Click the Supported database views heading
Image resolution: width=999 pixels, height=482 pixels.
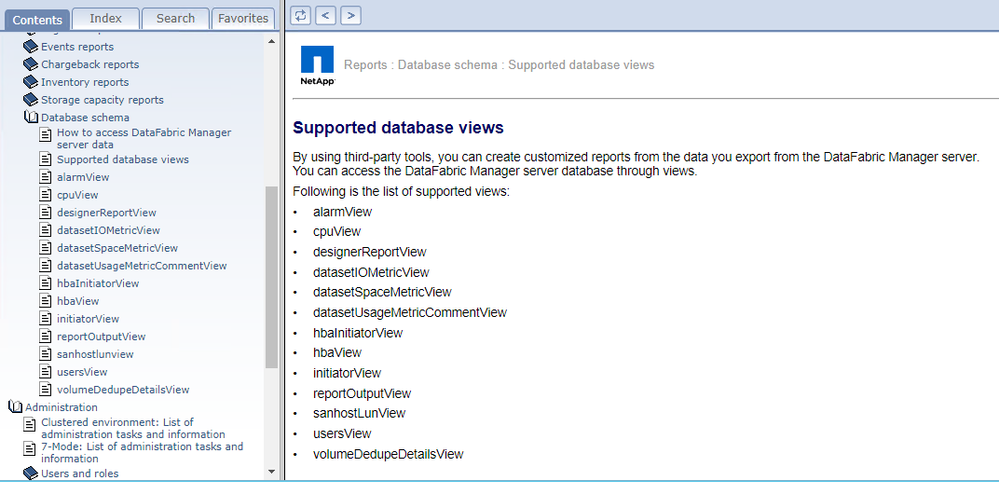(398, 128)
